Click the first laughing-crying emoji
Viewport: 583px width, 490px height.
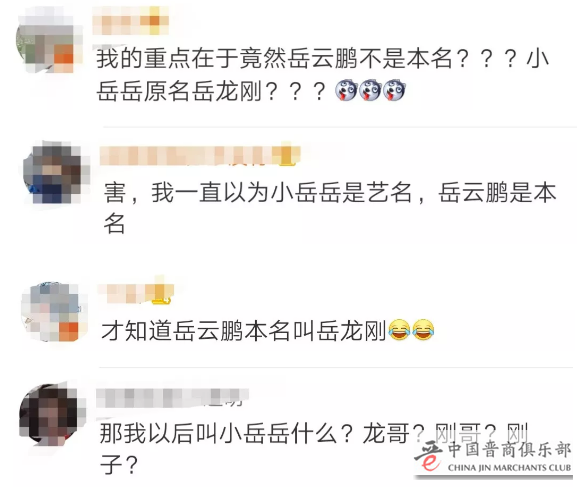399,330
